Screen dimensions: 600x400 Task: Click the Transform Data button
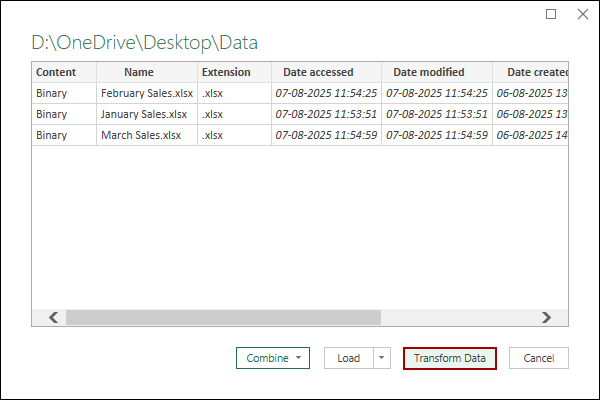coord(449,358)
